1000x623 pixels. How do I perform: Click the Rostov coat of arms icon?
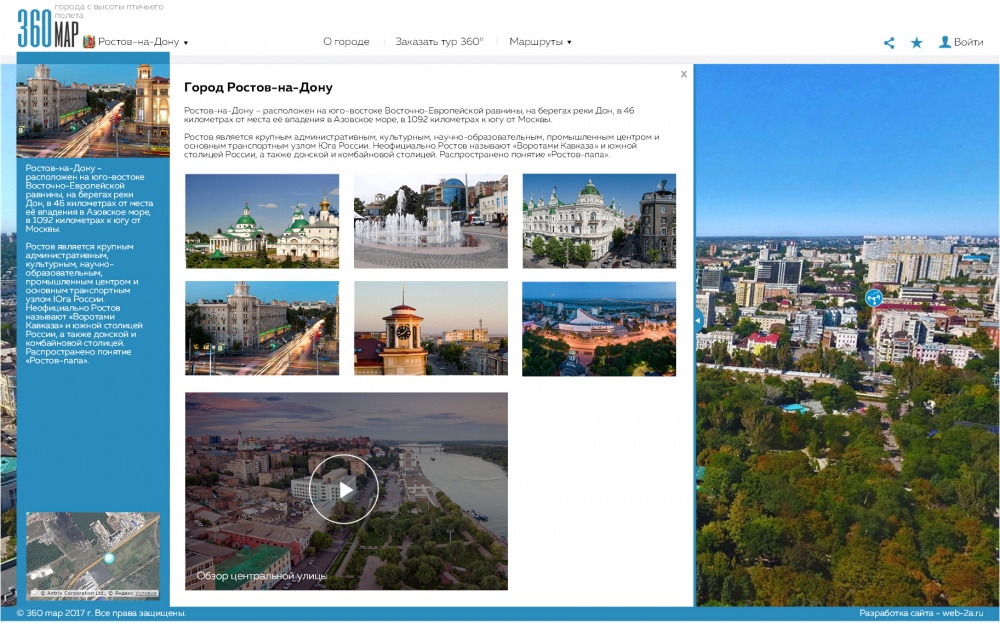(x=89, y=42)
